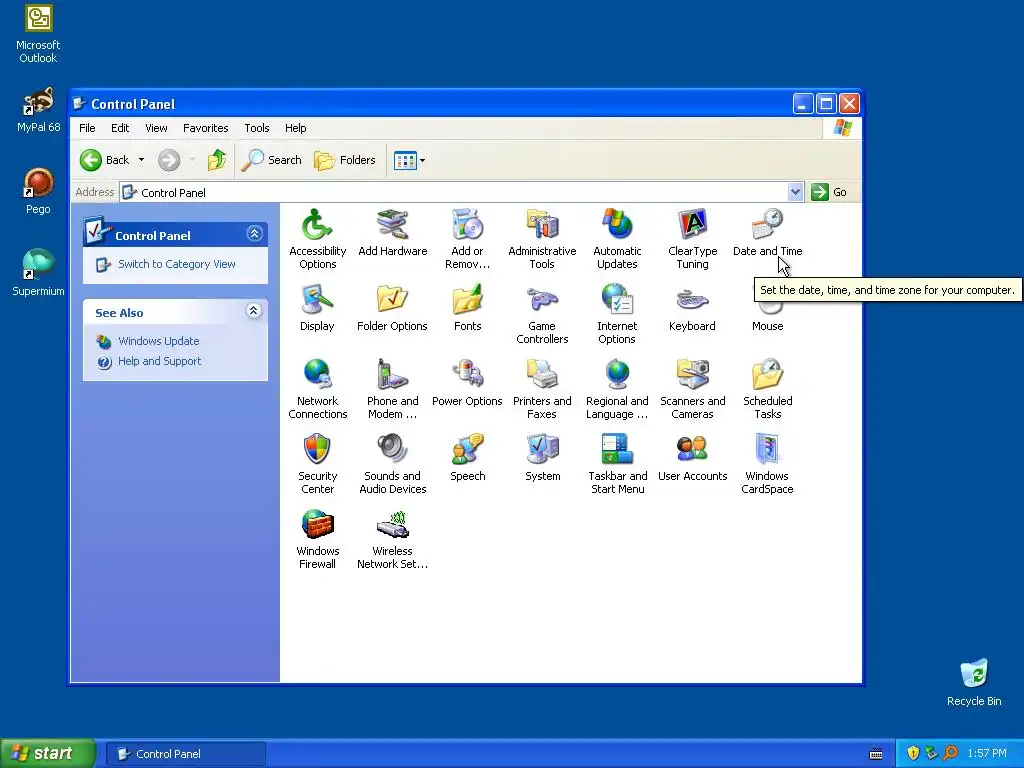Screen dimensions: 1024x768
Task: Click the Up folder toolbar icon
Action: (x=217, y=160)
